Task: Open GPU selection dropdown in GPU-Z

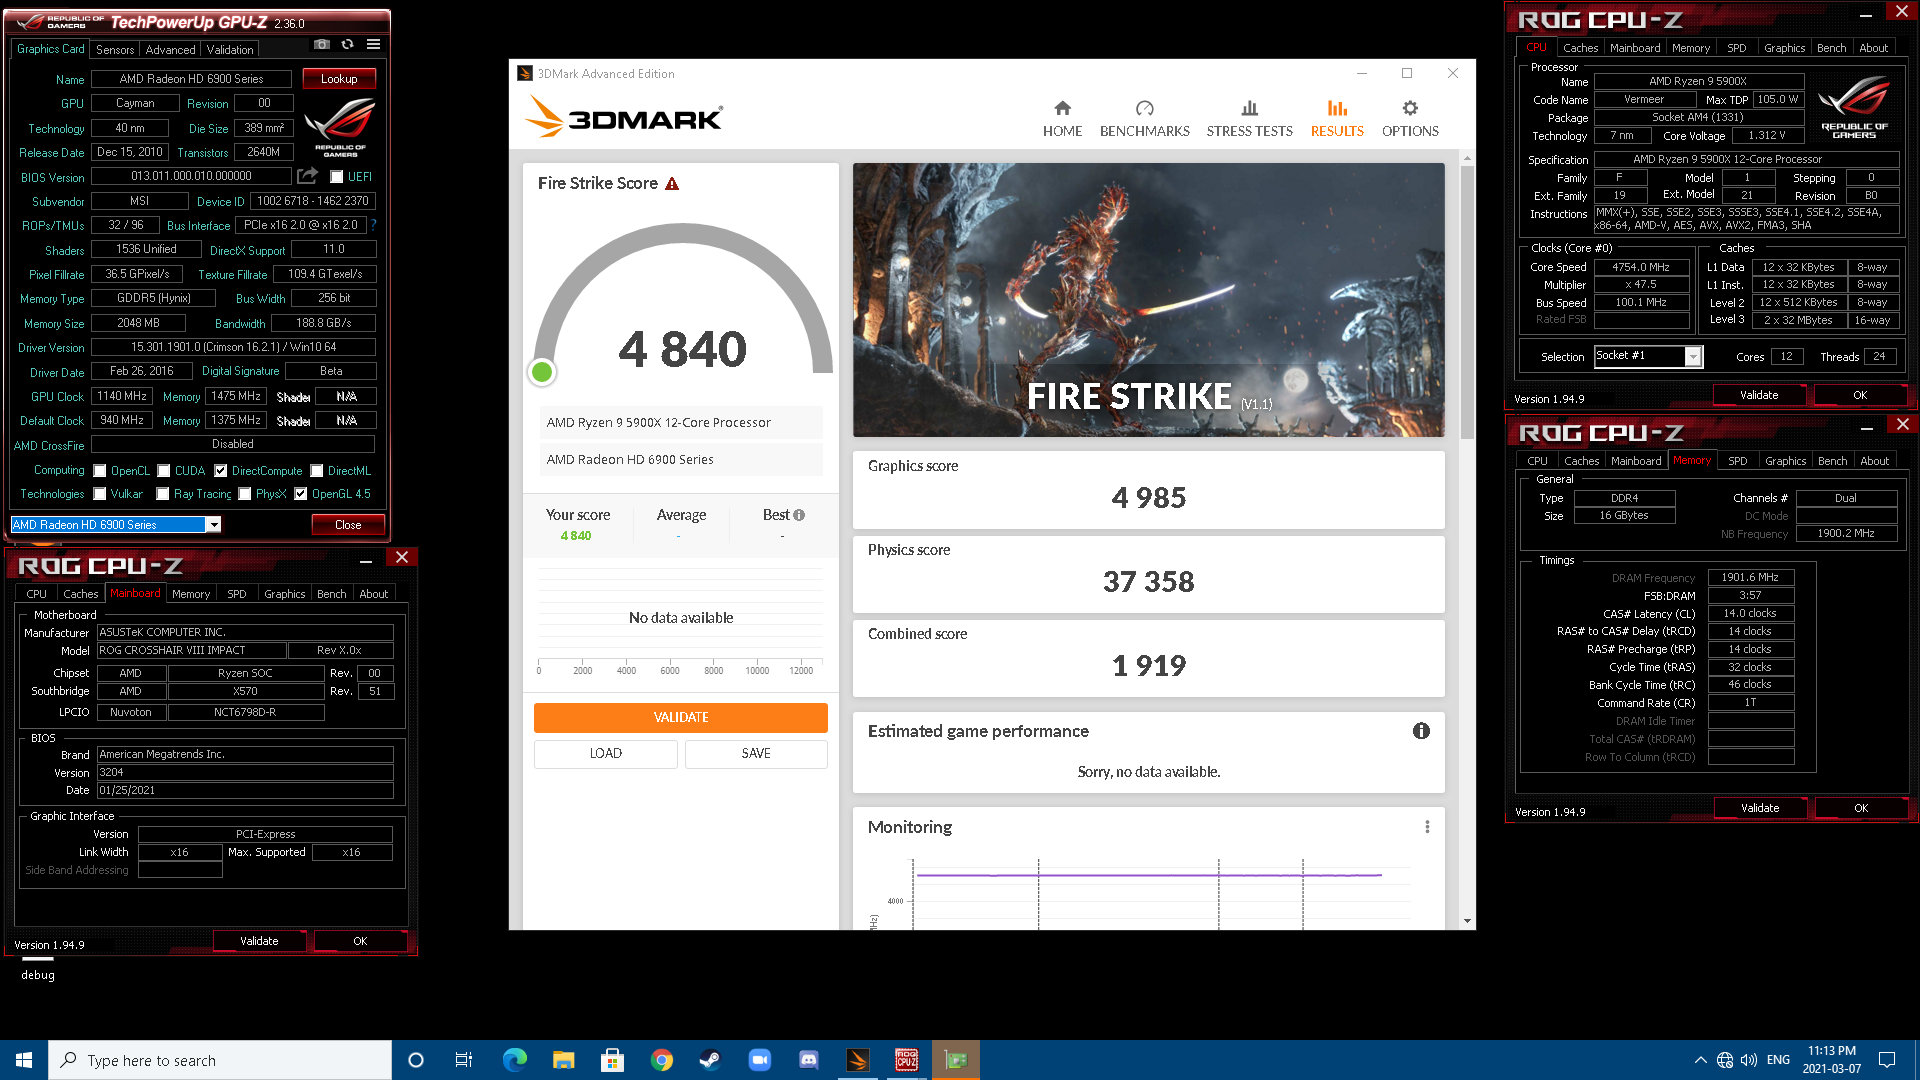Action: click(213, 525)
